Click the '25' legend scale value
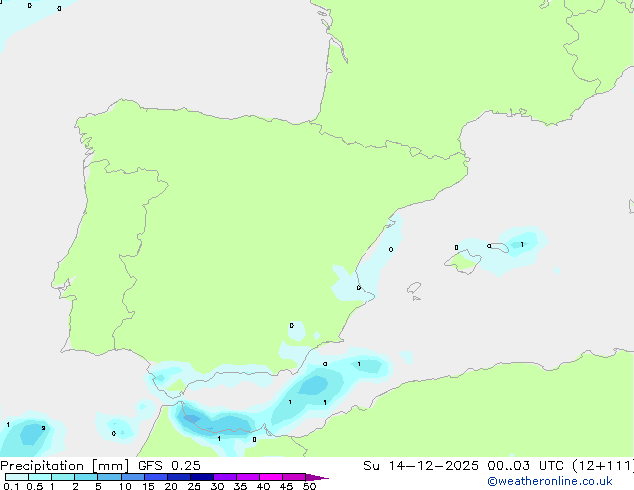 tap(194, 486)
